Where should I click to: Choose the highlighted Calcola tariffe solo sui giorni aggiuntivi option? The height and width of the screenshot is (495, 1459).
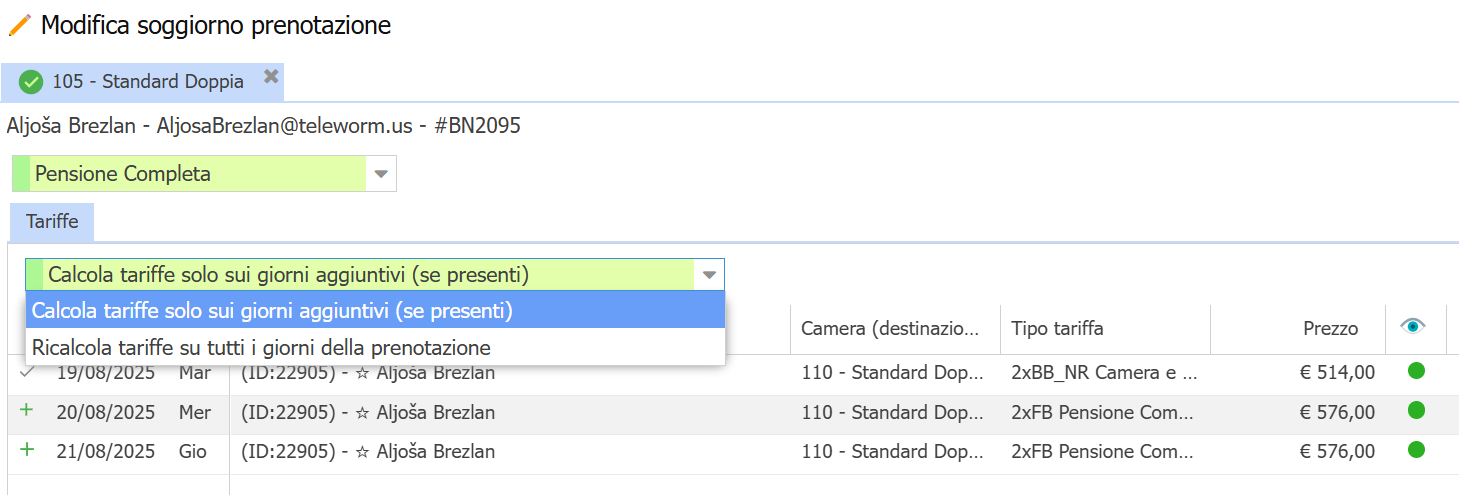272,311
